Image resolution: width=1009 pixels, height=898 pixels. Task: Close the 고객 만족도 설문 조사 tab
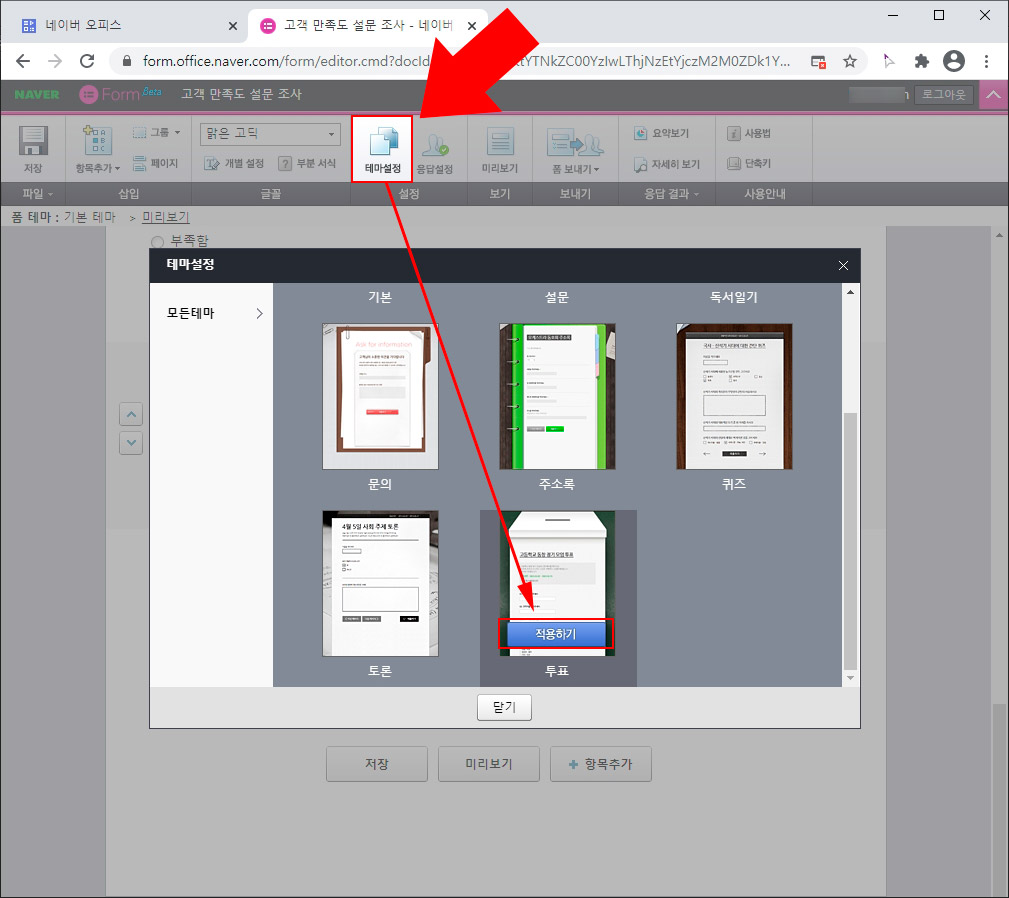[472, 26]
